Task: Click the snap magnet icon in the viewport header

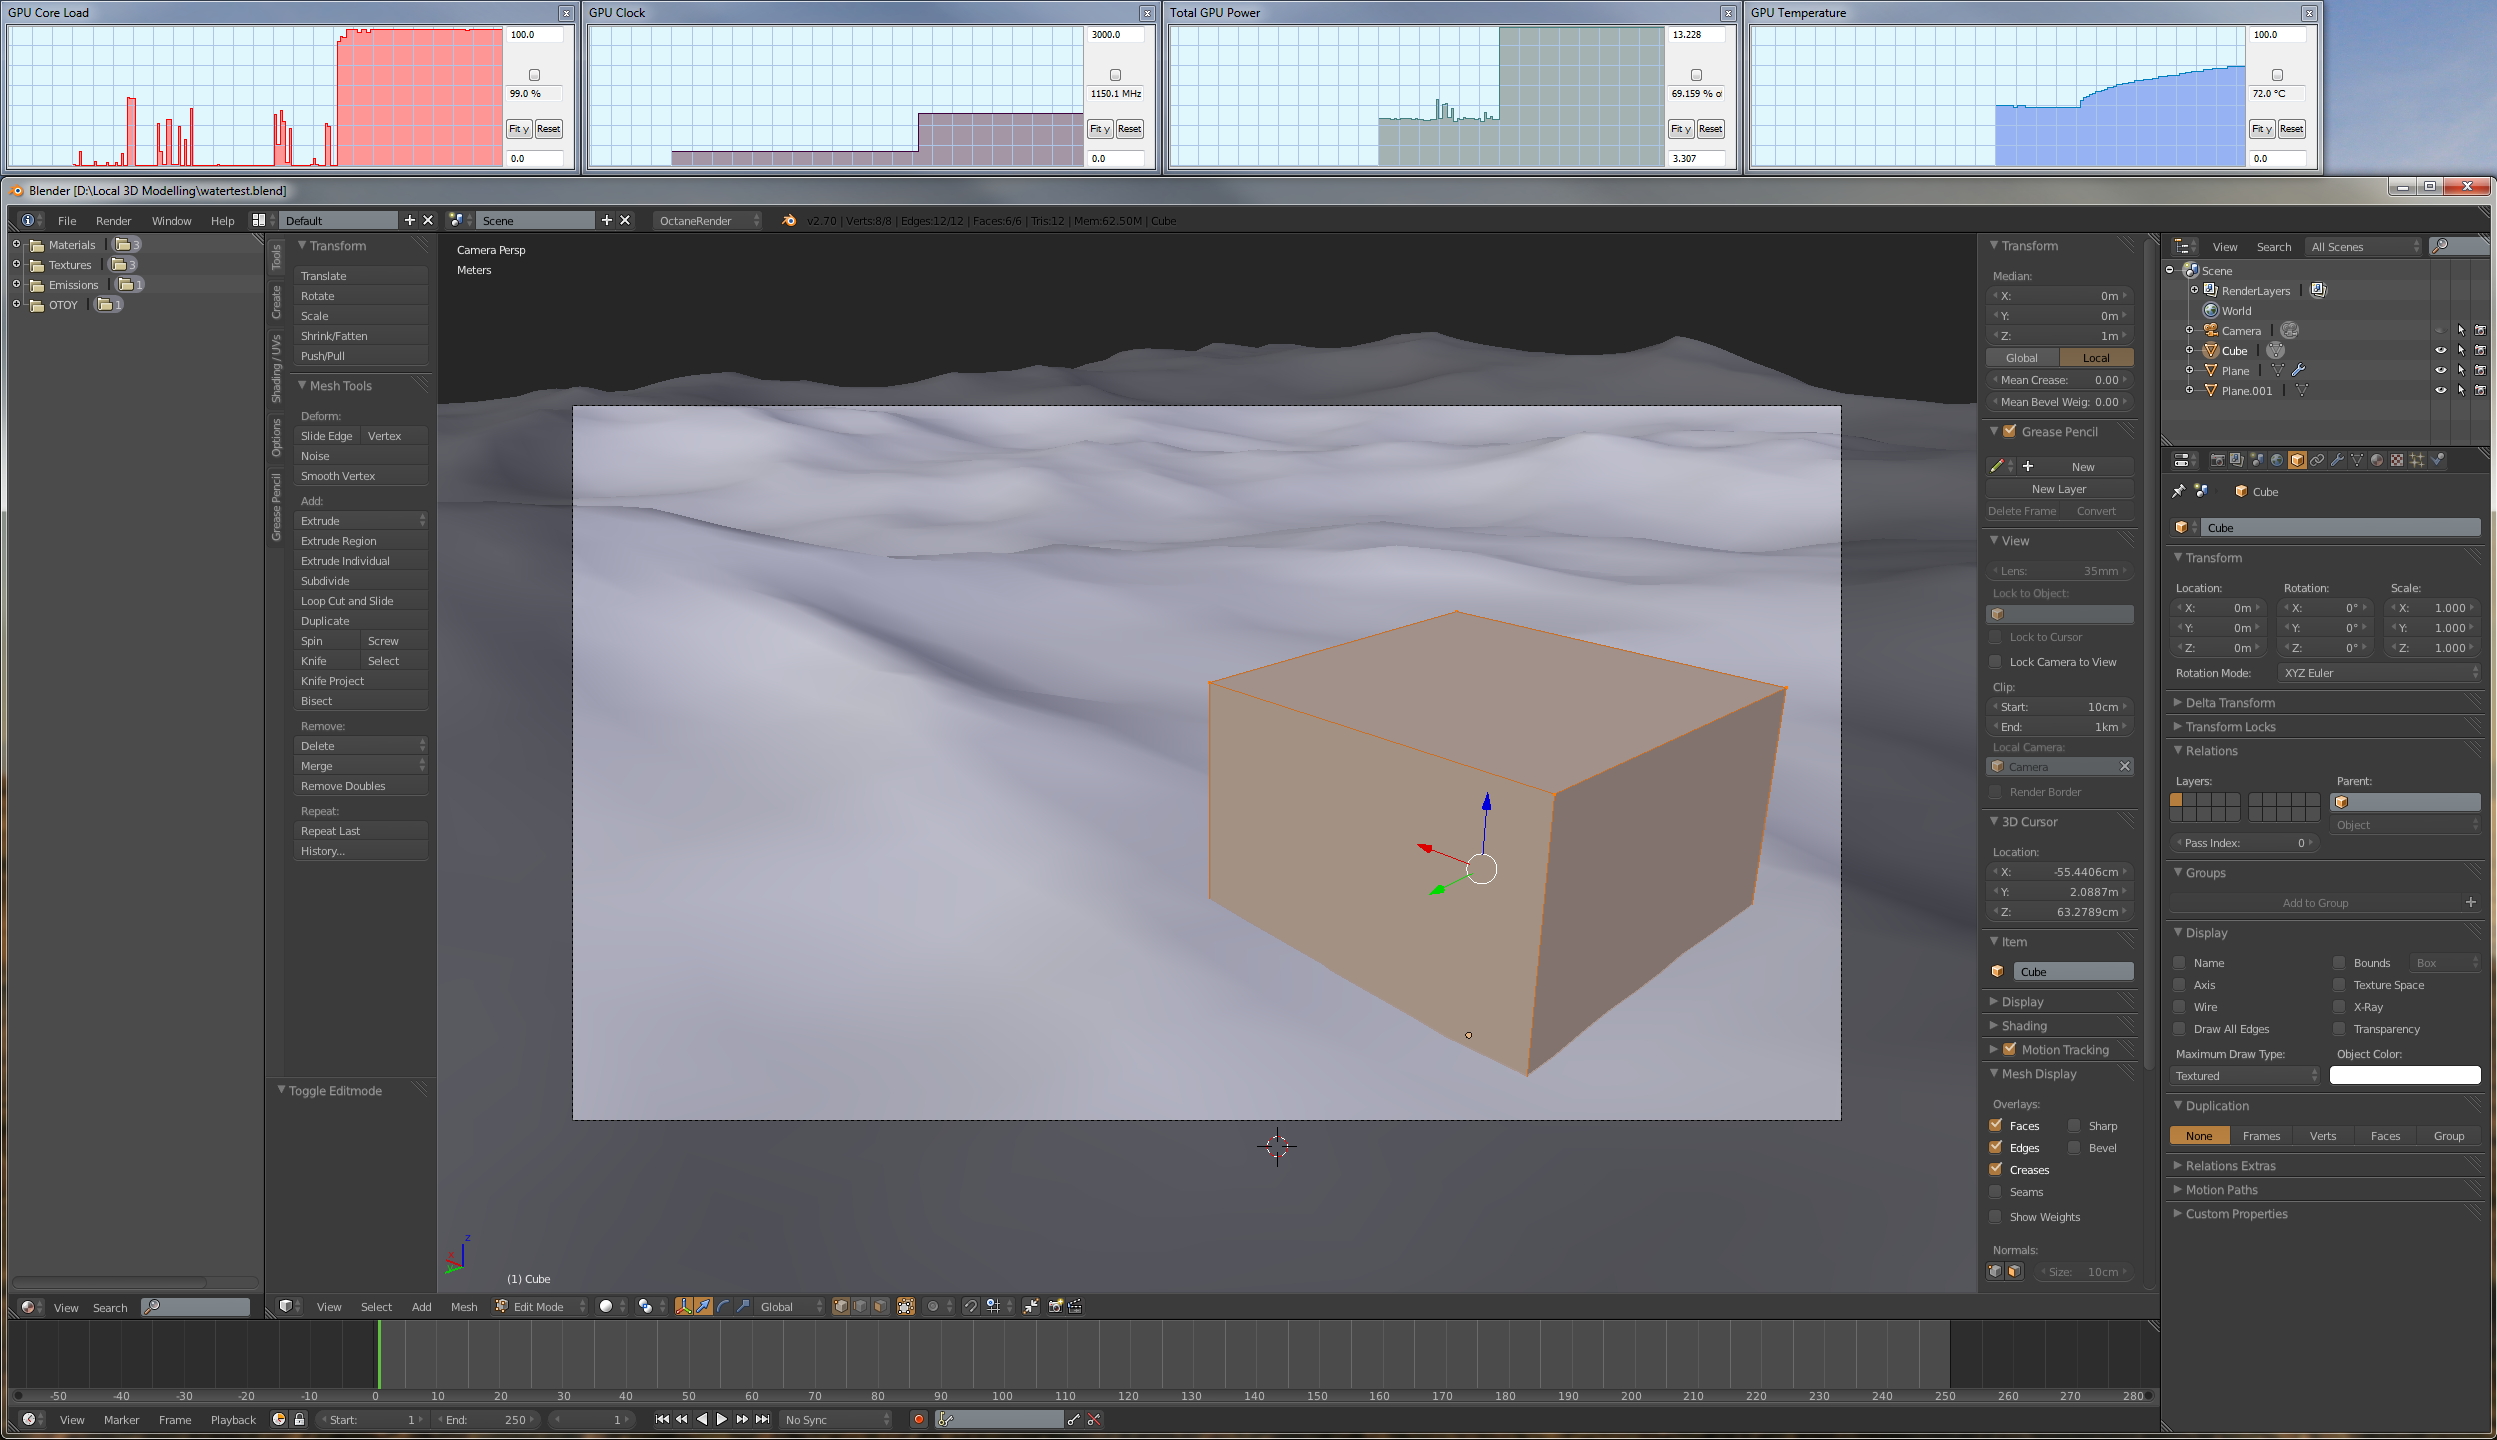Action: [x=970, y=1307]
